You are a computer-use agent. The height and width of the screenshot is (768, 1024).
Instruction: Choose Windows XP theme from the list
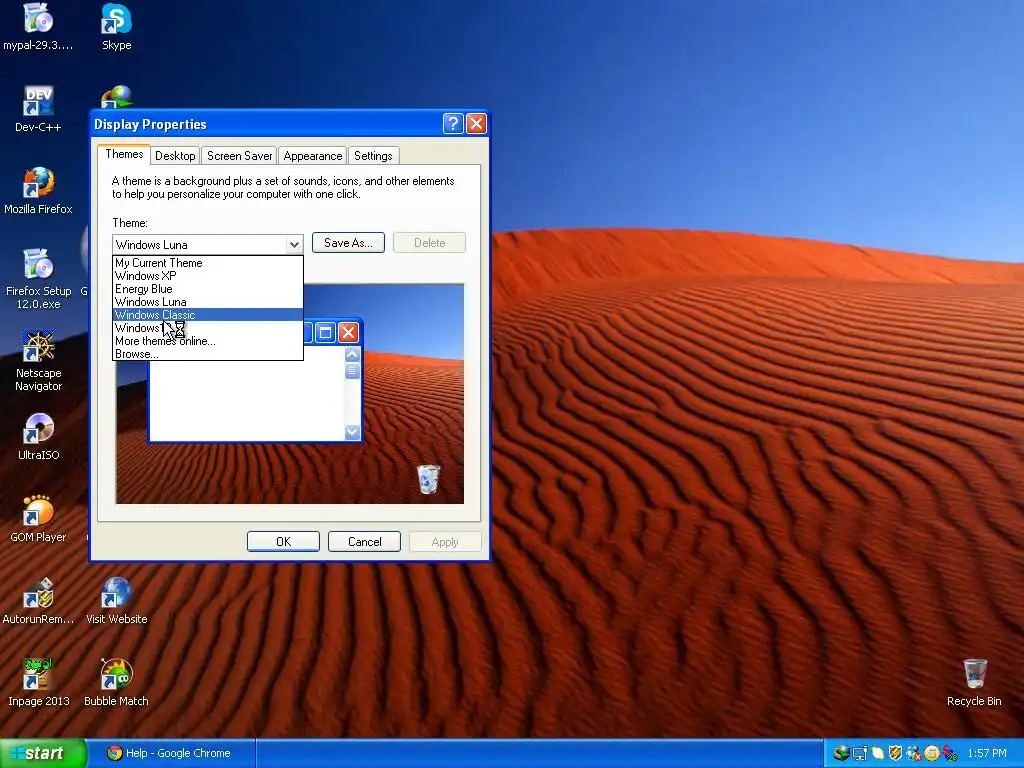pos(208,276)
